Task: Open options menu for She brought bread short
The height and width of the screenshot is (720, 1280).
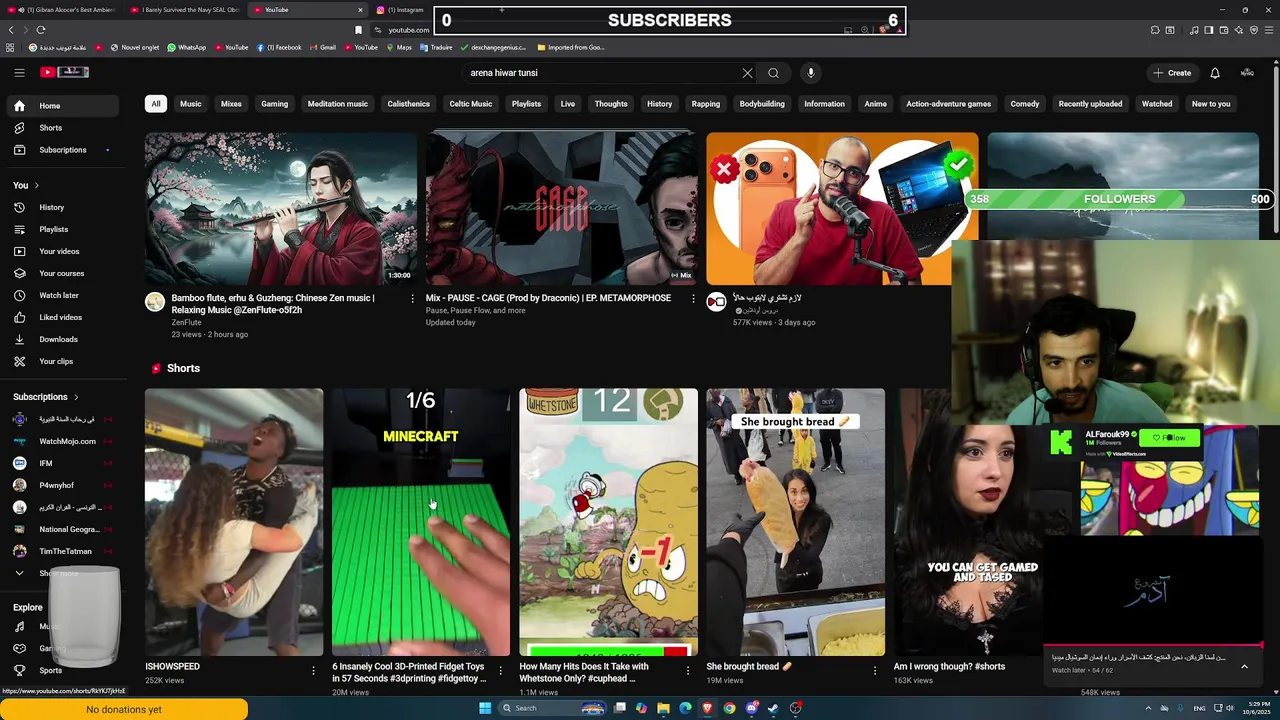Action: (874, 671)
